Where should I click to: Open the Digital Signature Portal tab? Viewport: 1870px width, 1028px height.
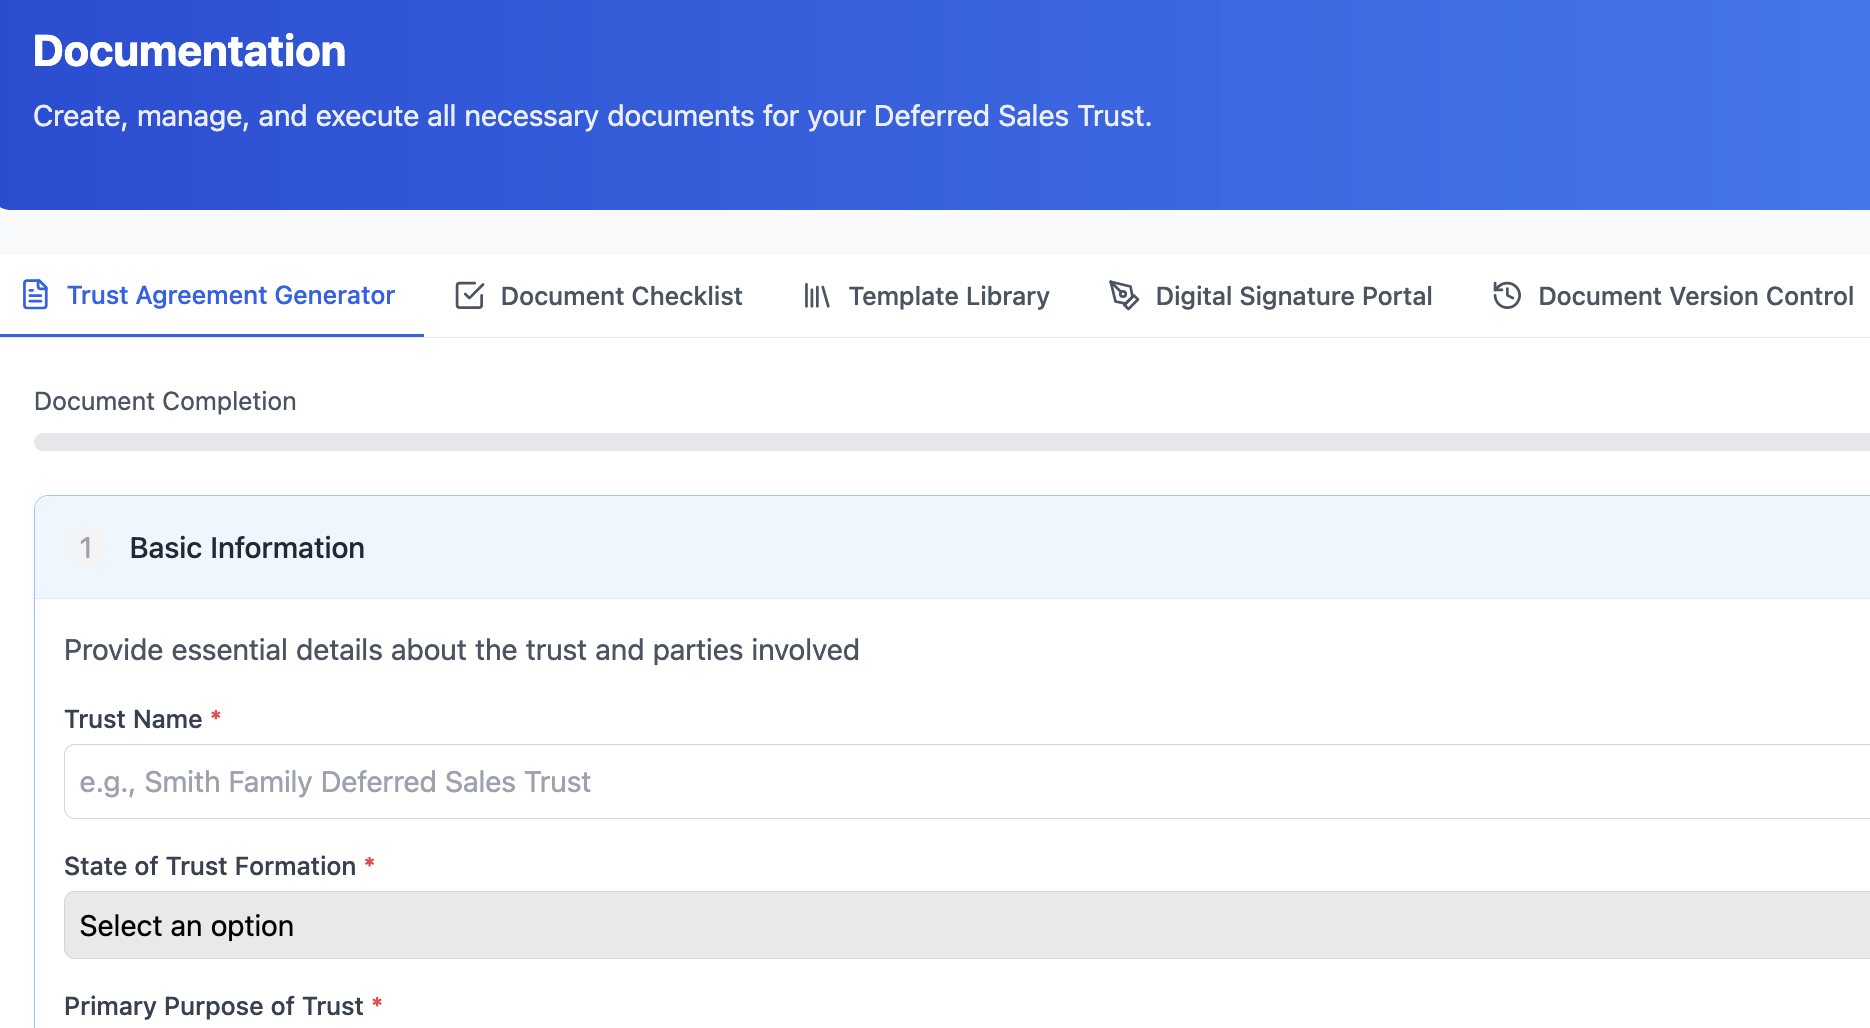(x=1293, y=296)
